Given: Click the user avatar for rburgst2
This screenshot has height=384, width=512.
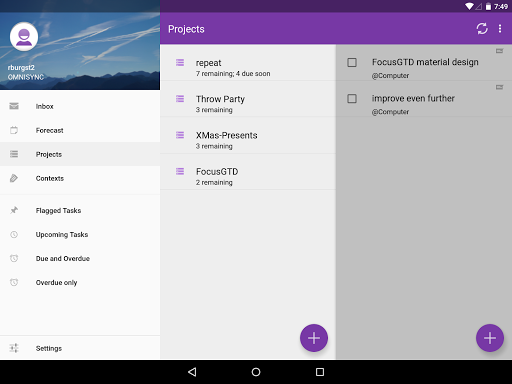Looking at the screenshot, I should coord(24,37).
